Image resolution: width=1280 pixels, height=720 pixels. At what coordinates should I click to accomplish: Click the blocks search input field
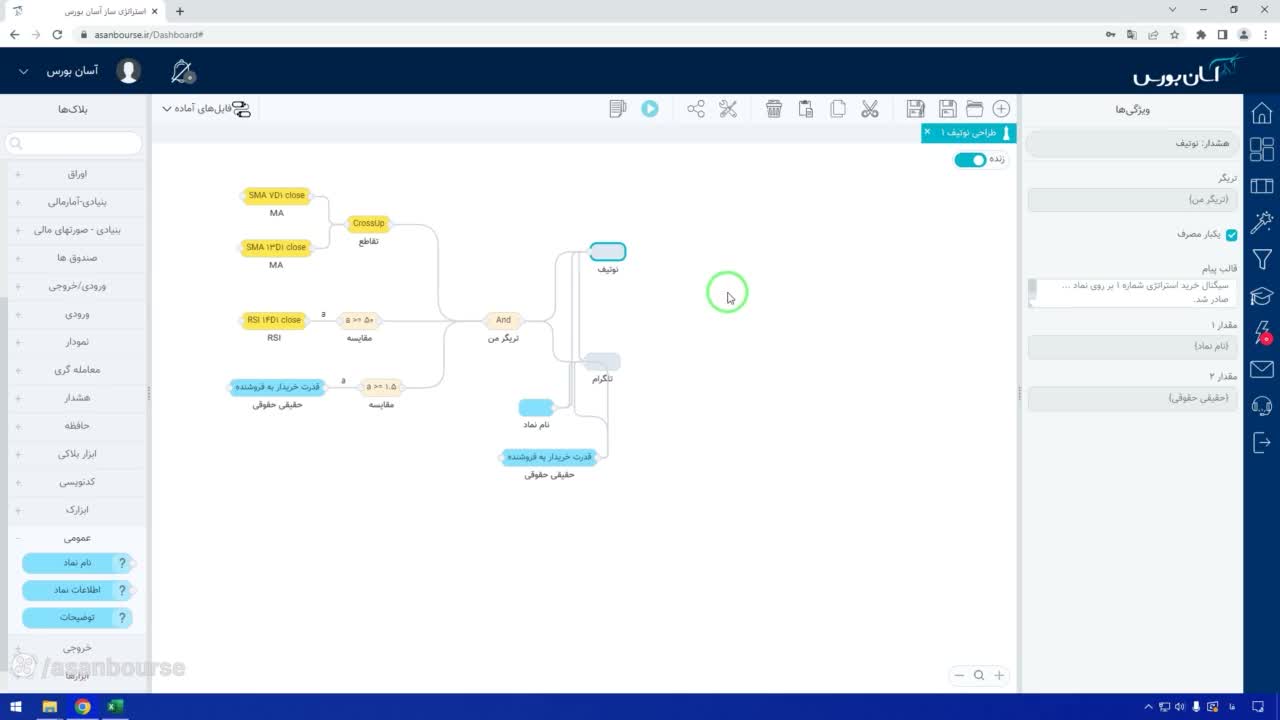pyautogui.click(x=74, y=144)
